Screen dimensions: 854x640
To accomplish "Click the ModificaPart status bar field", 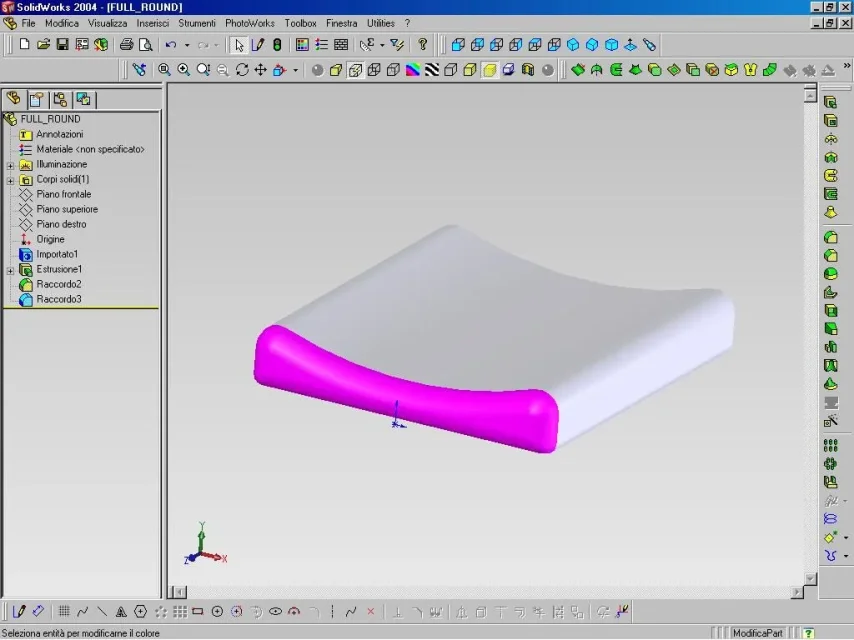I will point(757,633).
